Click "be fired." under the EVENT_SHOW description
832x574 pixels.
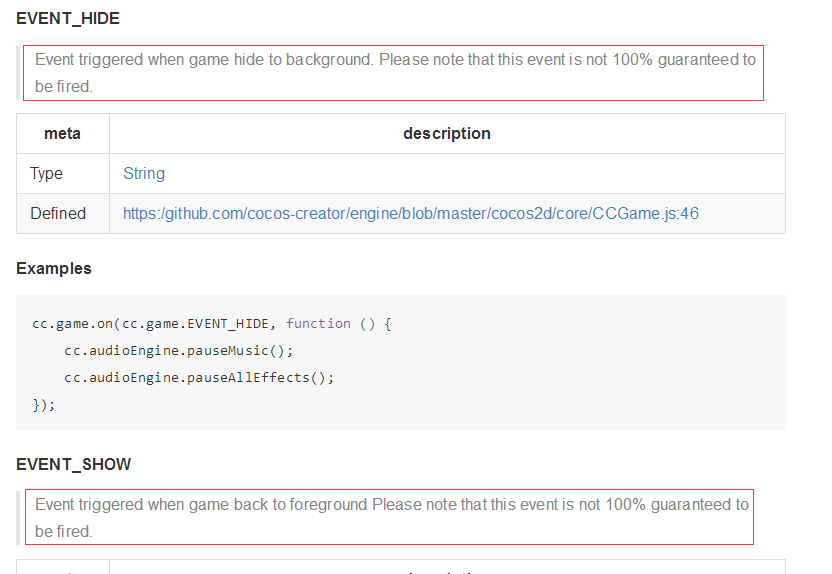point(63,531)
